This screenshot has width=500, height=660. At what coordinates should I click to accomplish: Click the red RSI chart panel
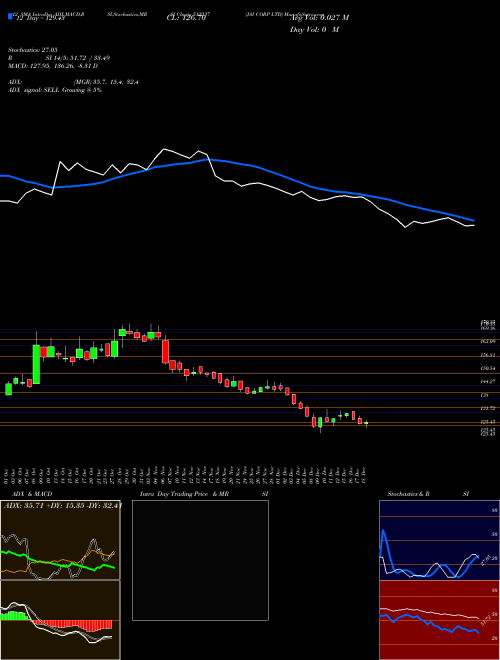point(439,620)
